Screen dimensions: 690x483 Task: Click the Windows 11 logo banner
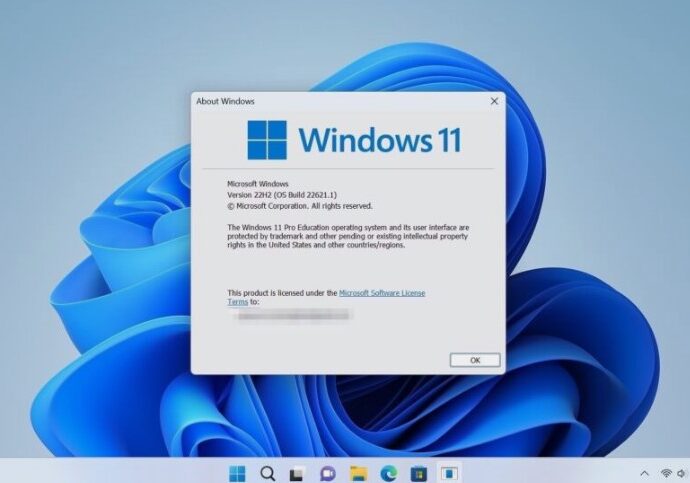pyautogui.click(x=354, y=140)
